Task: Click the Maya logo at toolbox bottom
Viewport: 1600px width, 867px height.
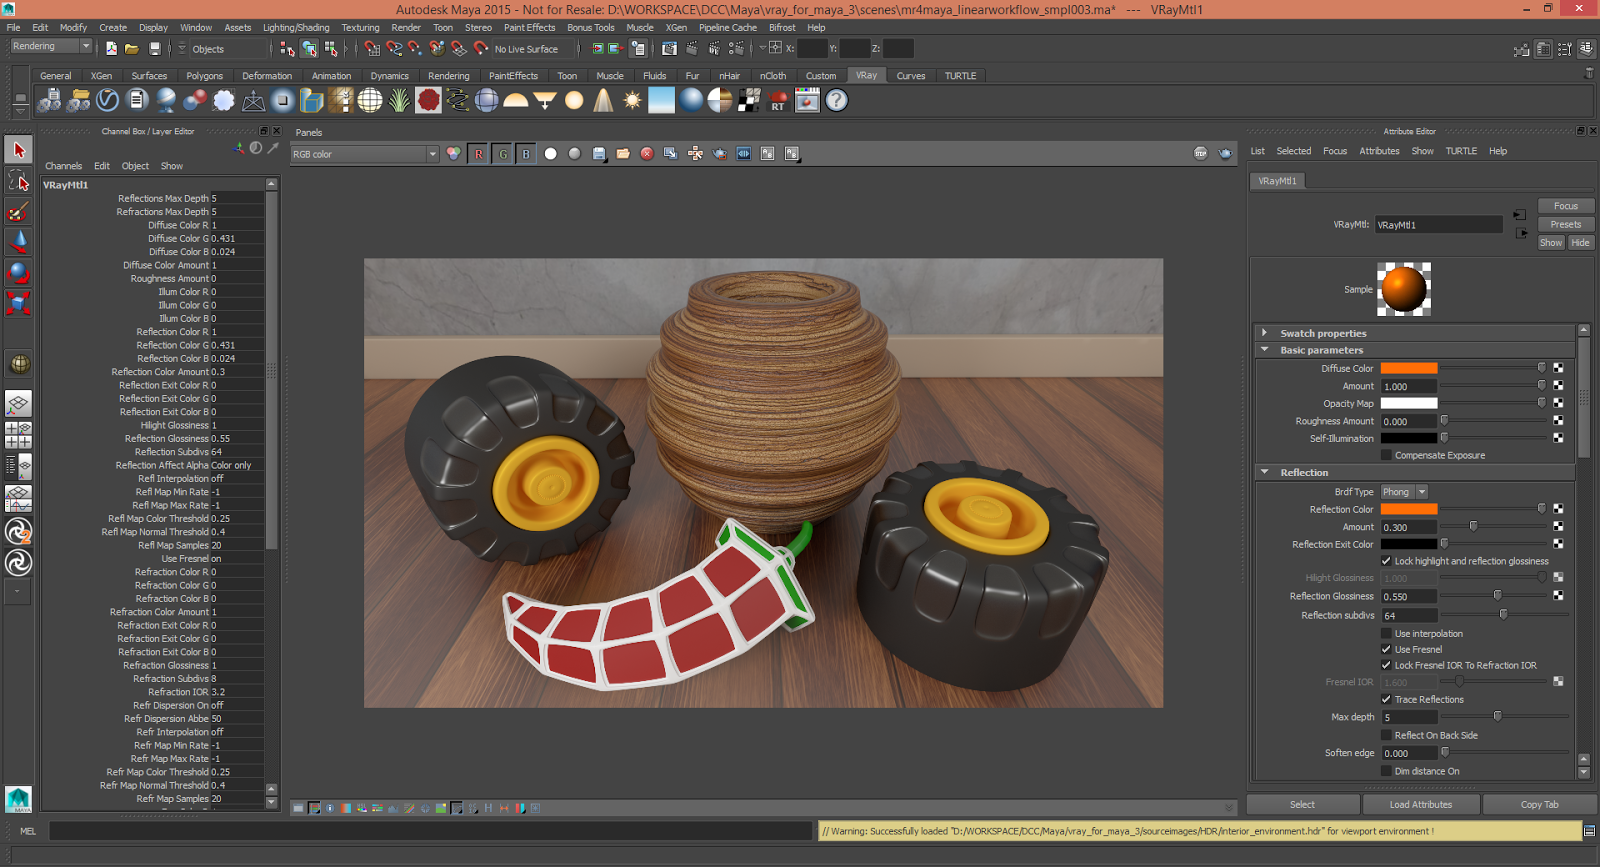Action: (x=18, y=799)
